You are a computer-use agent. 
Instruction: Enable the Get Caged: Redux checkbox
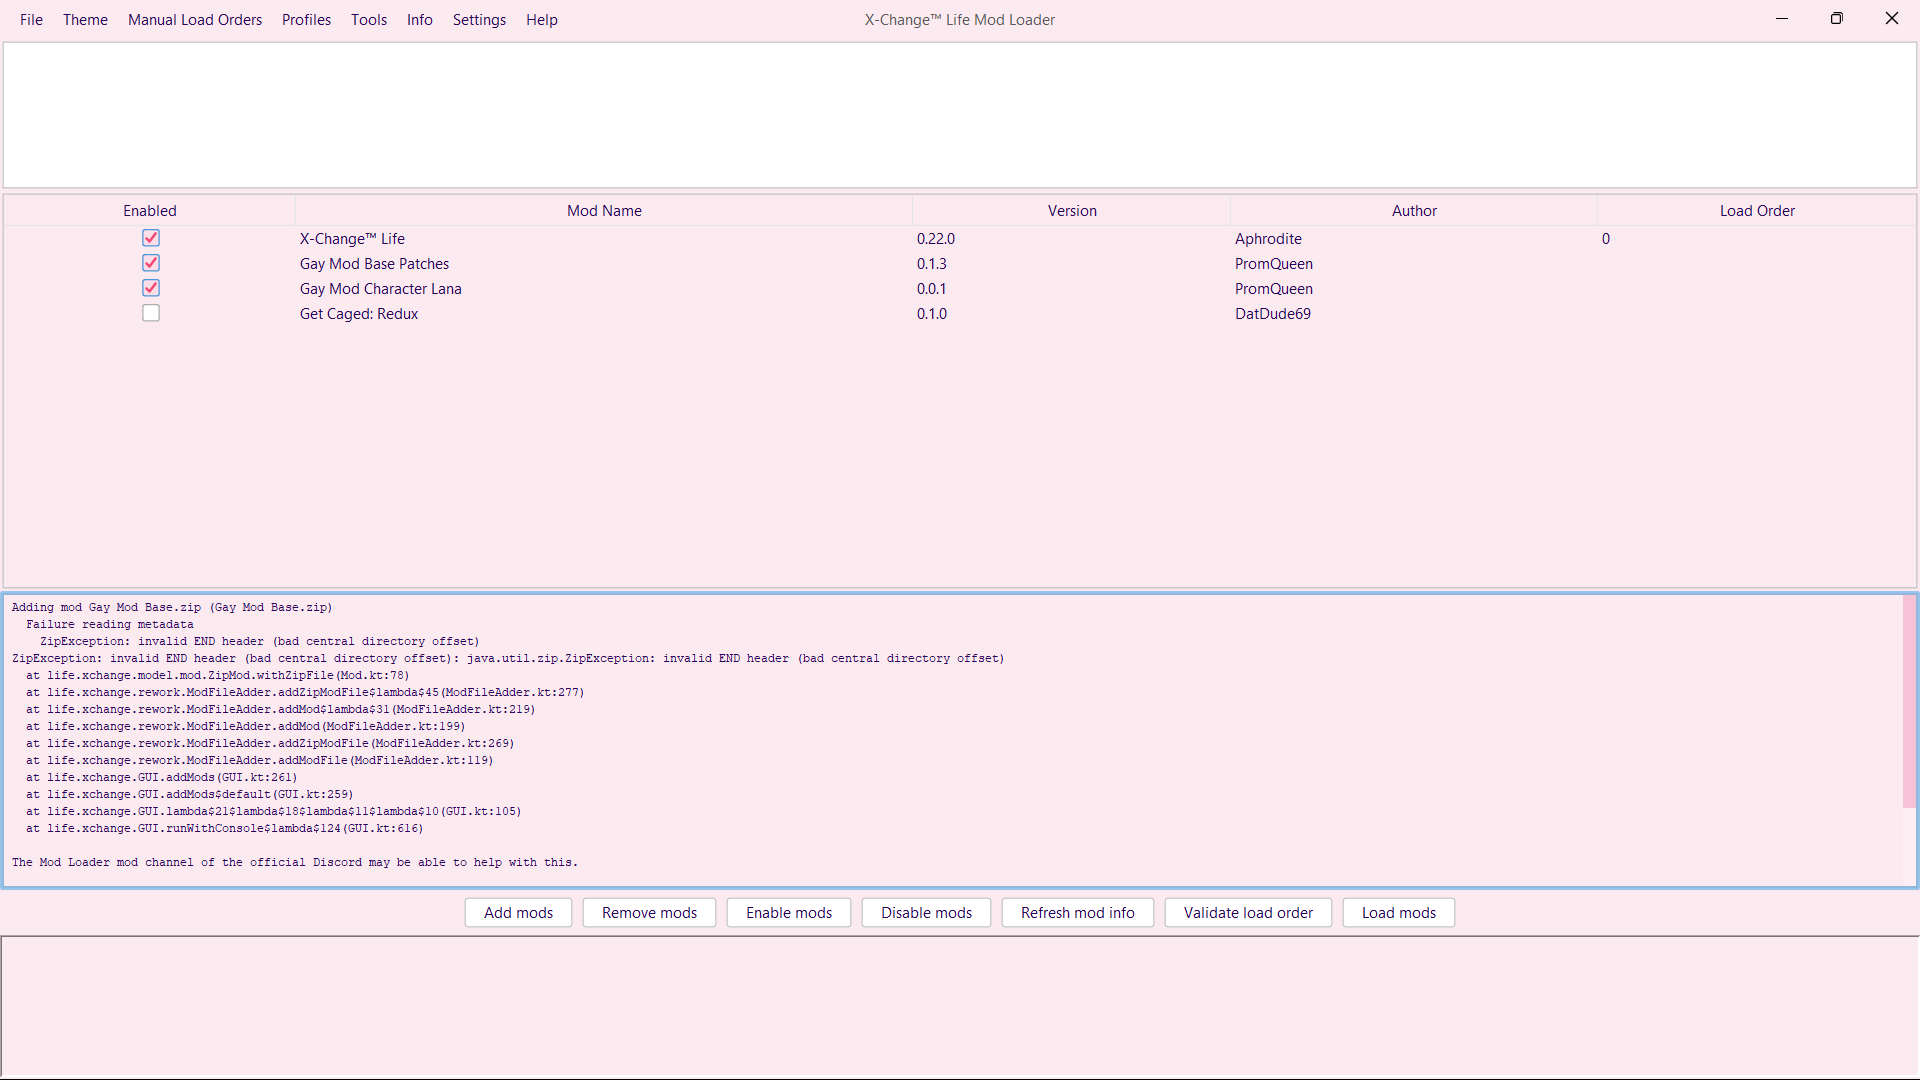[151, 313]
